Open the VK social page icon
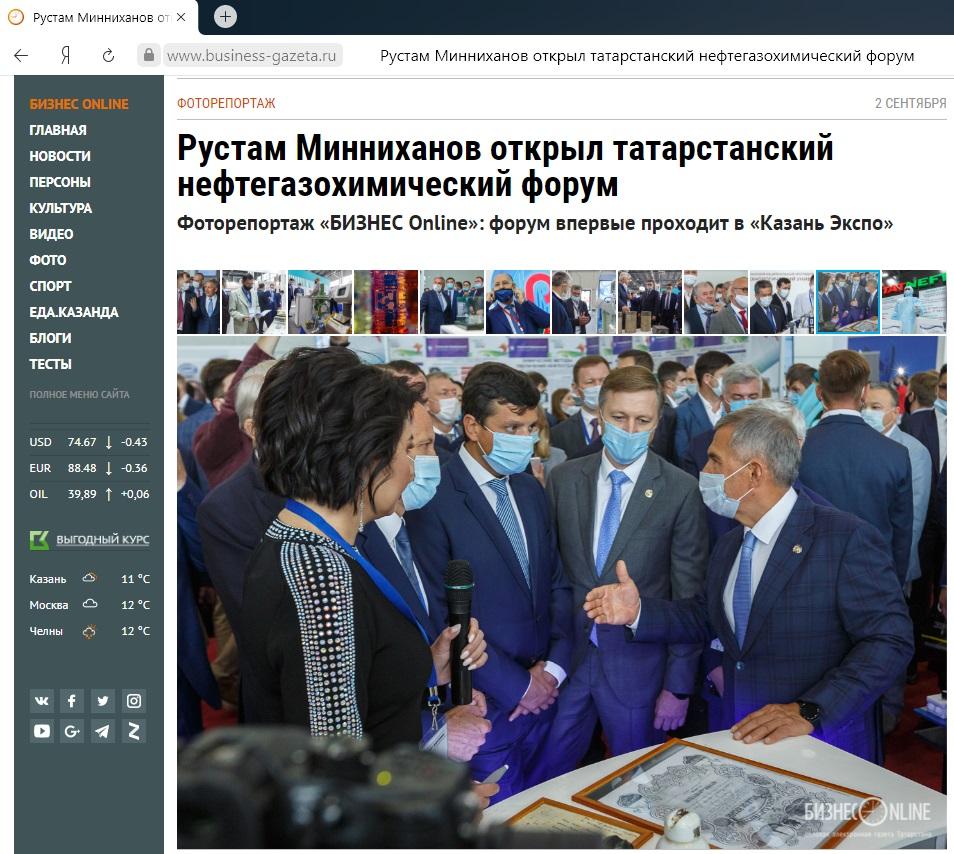 point(42,701)
